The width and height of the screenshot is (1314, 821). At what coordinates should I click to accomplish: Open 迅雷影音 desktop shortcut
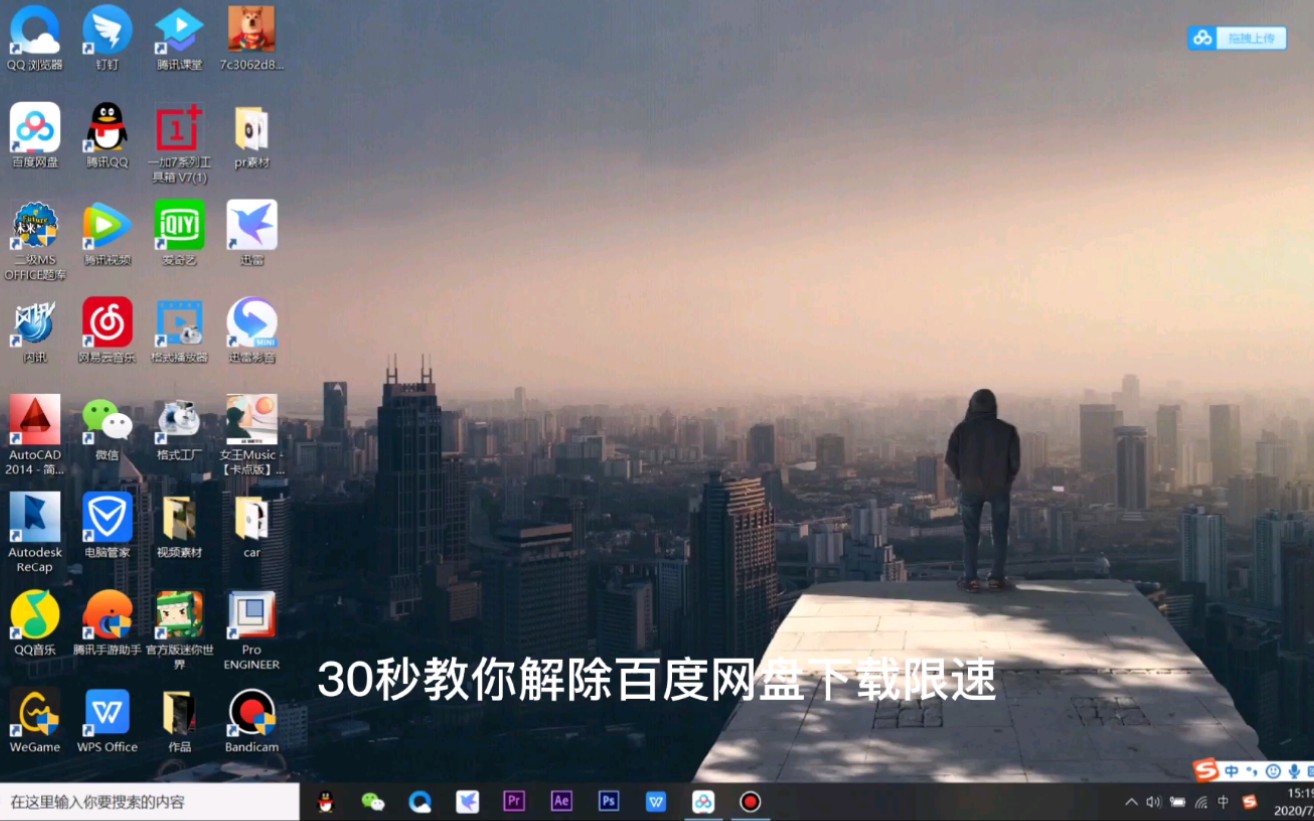point(251,330)
